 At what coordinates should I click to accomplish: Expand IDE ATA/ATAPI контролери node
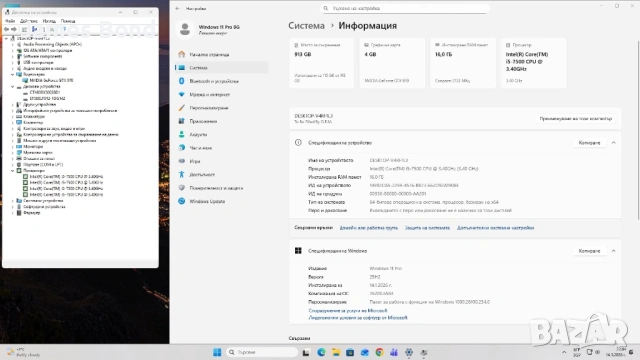pyautogui.click(x=13, y=51)
